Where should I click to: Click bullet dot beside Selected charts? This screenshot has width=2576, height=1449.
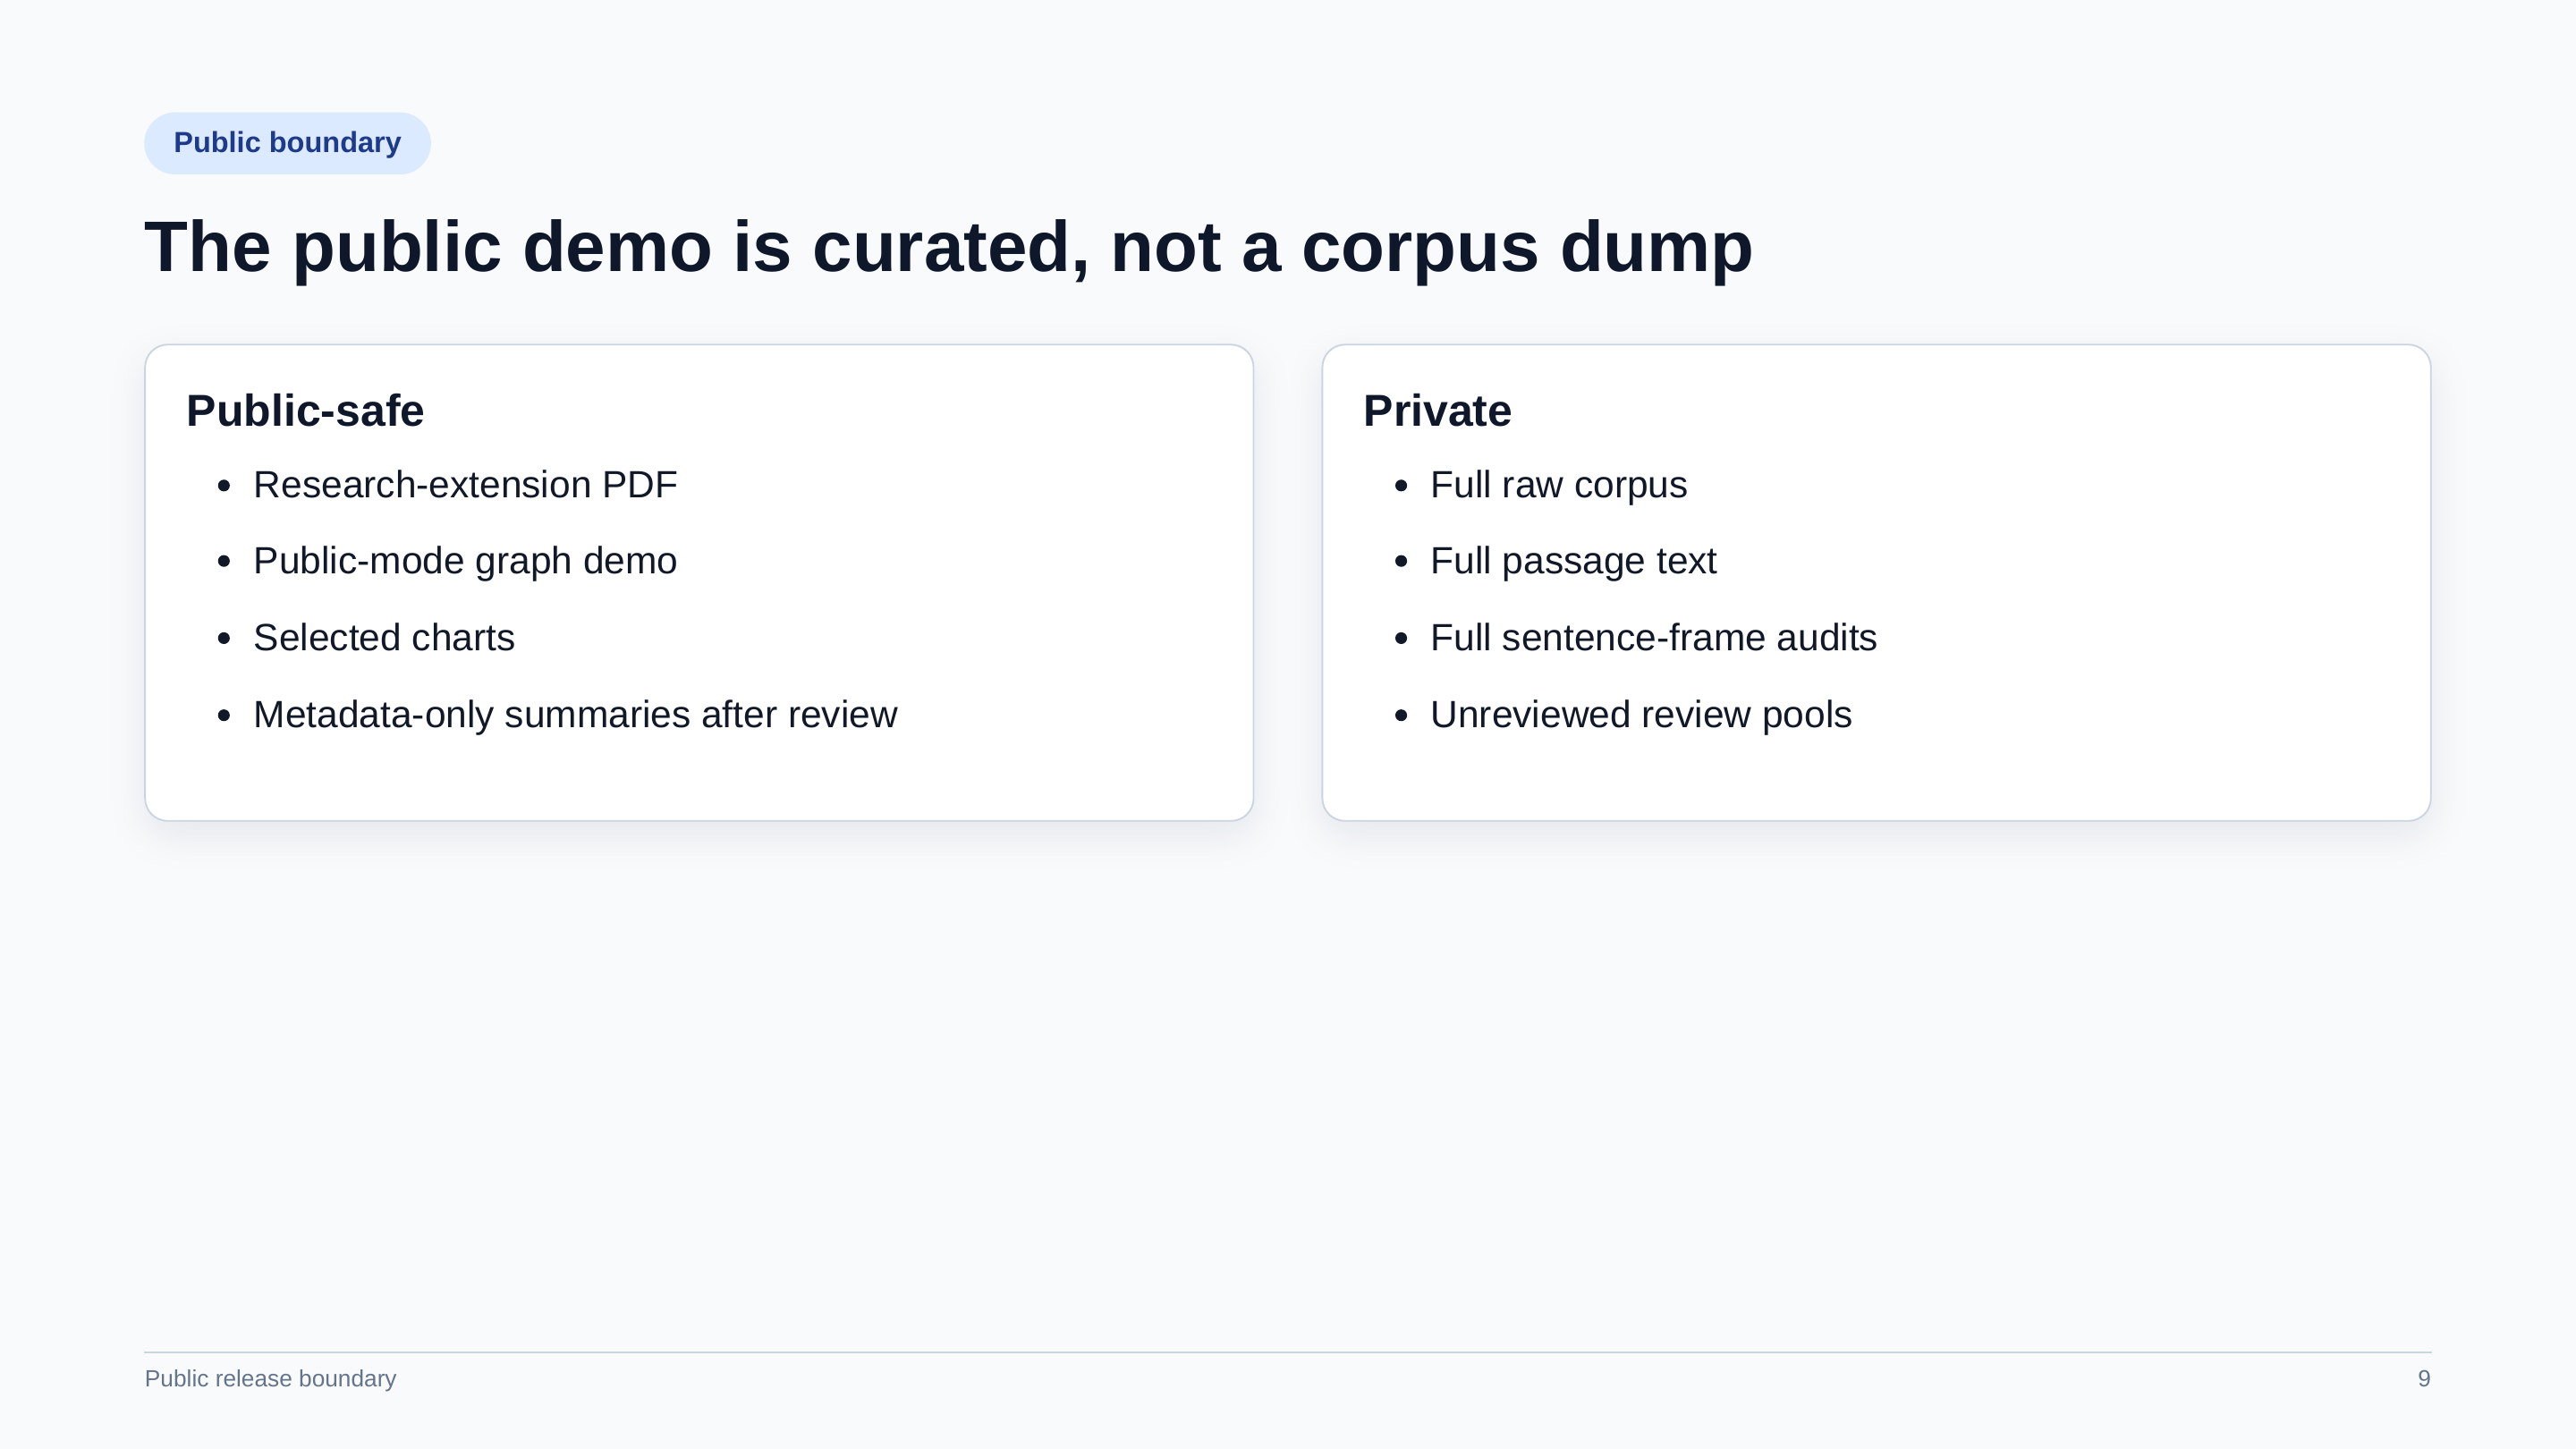224,638
